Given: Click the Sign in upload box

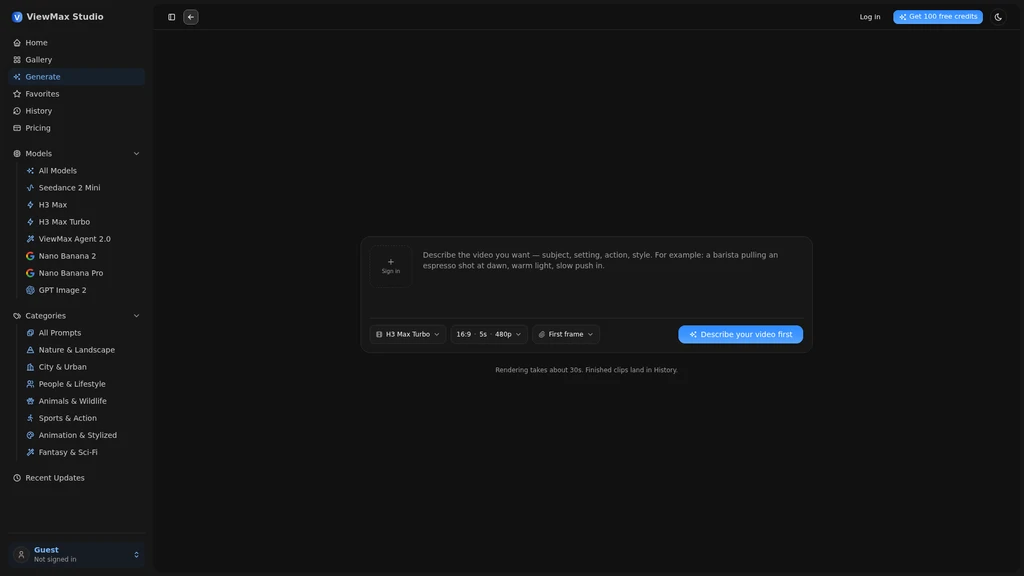Looking at the screenshot, I should click(x=391, y=266).
